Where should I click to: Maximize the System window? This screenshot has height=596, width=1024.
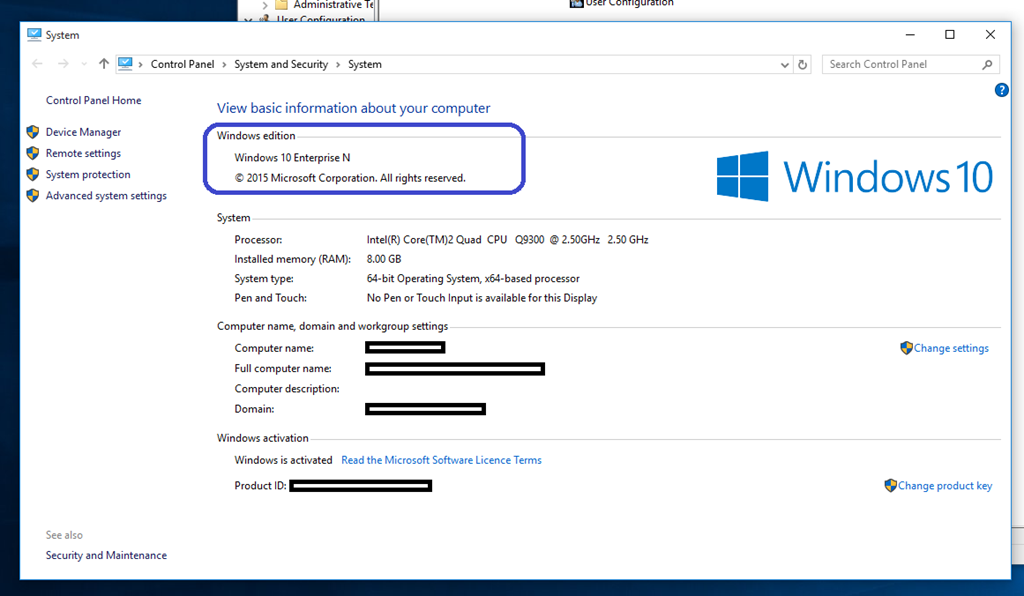click(950, 35)
